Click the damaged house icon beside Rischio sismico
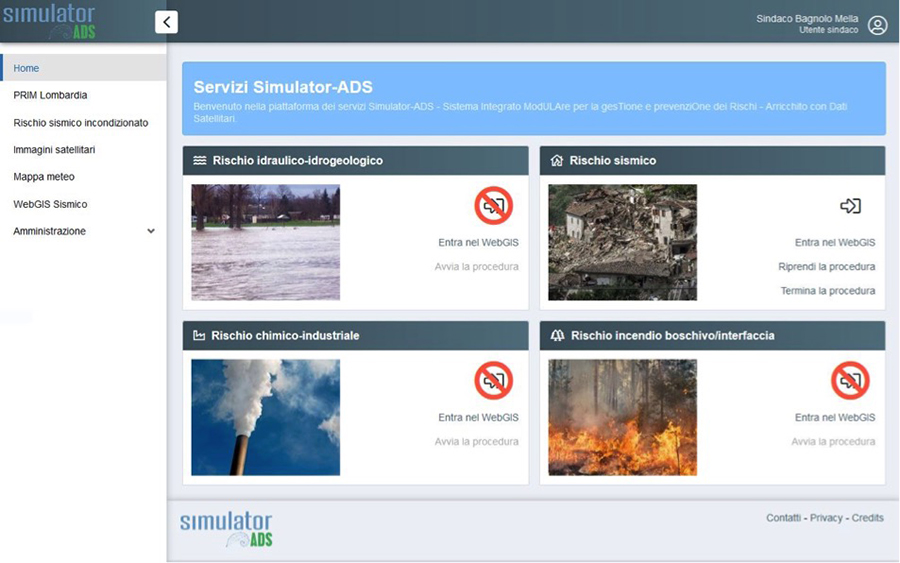This screenshot has width=900, height=563. point(557,161)
